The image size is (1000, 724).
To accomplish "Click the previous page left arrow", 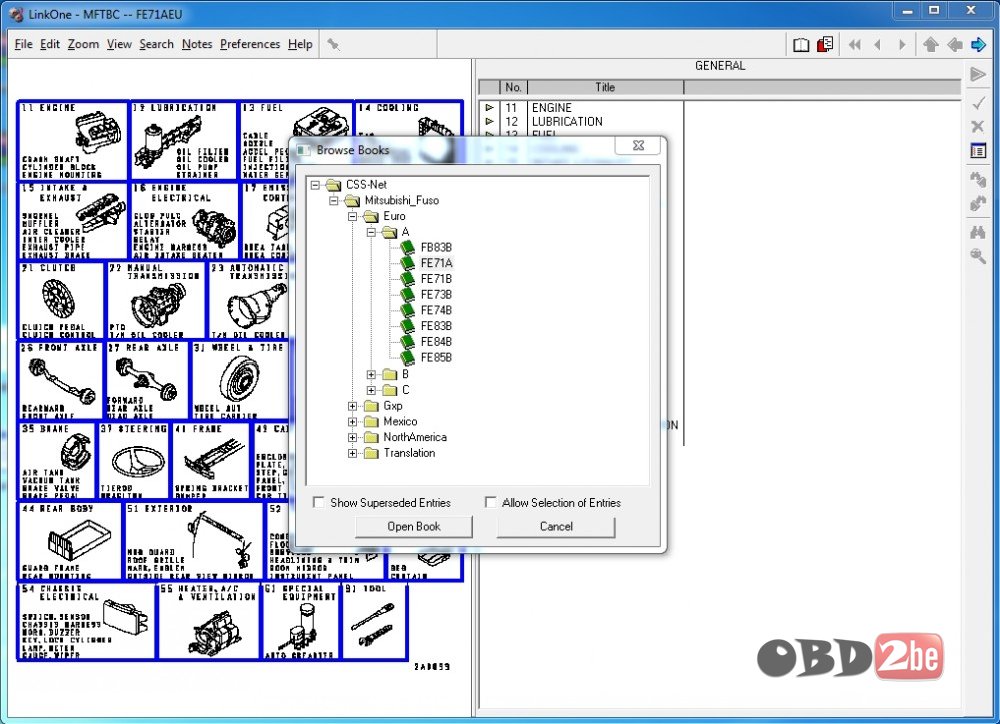I will point(878,45).
